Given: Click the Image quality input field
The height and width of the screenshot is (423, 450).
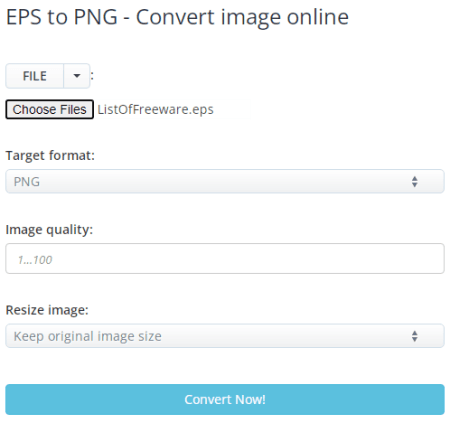Looking at the screenshot, I should (225, 259).
